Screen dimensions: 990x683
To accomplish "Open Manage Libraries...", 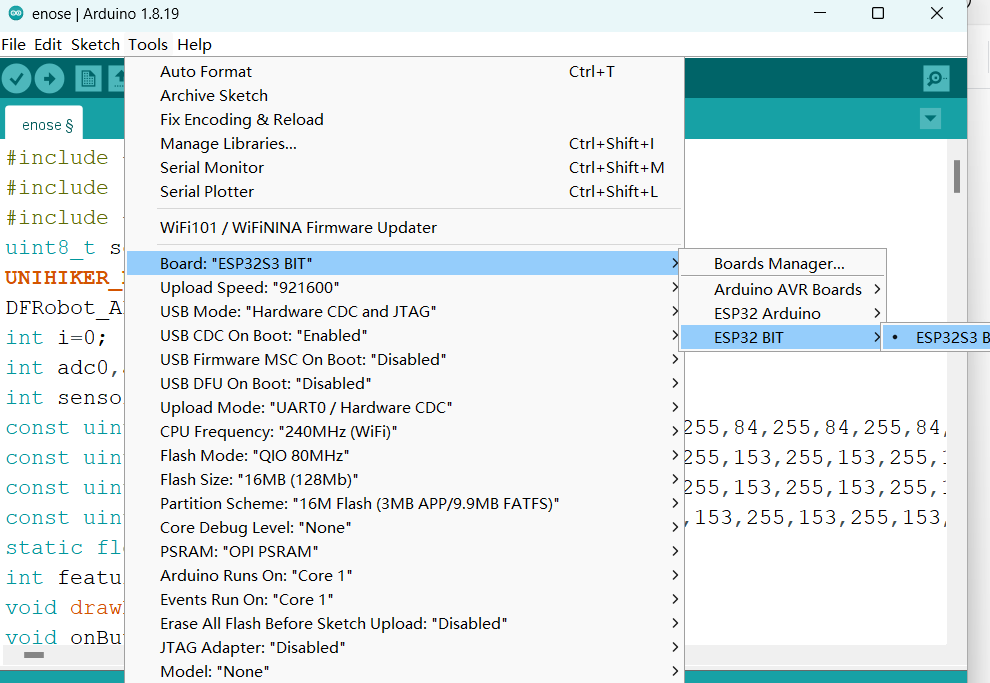I will click(x=405, y=143).
